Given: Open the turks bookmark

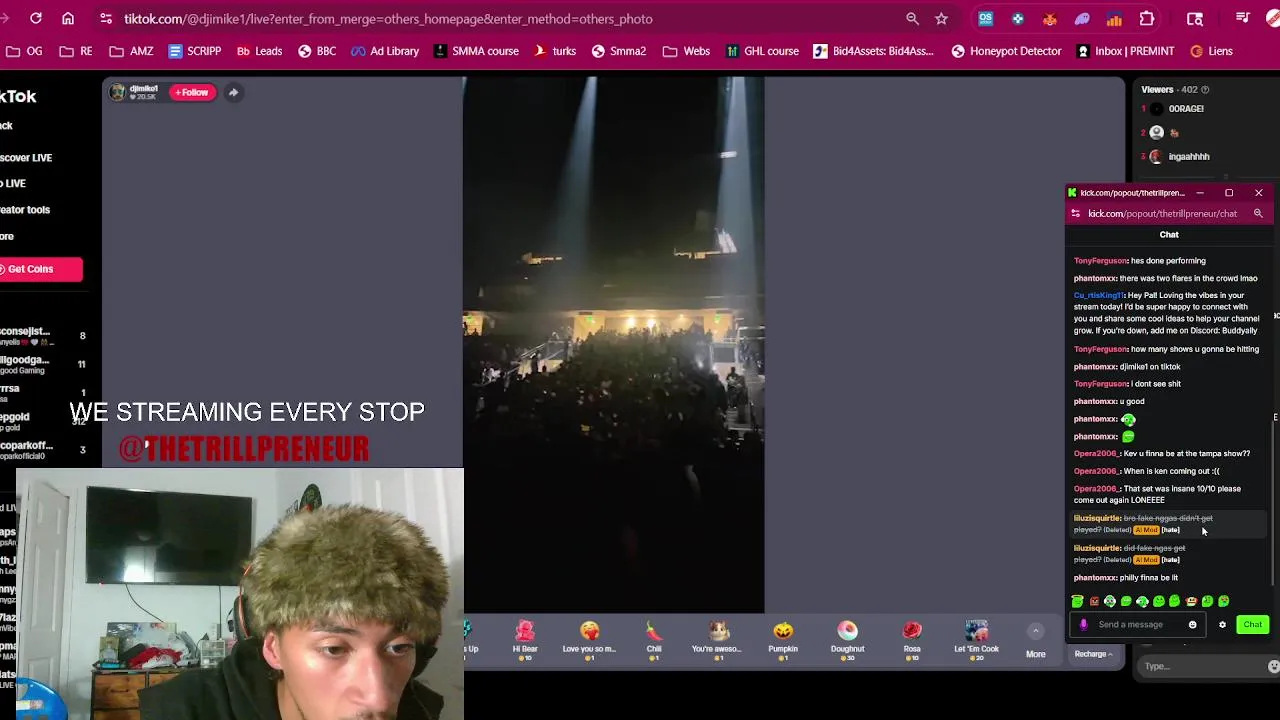Looking at the screenshot, I should [555, 51].
